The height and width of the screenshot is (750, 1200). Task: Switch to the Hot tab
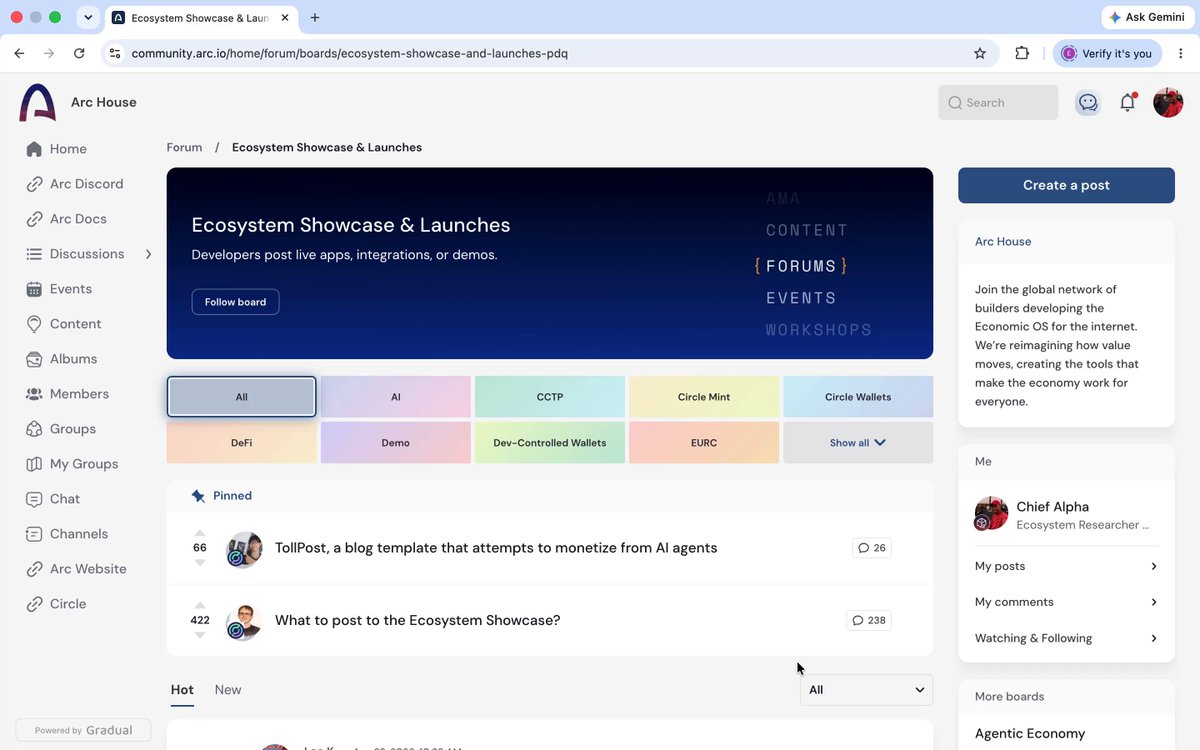point(182,690)
